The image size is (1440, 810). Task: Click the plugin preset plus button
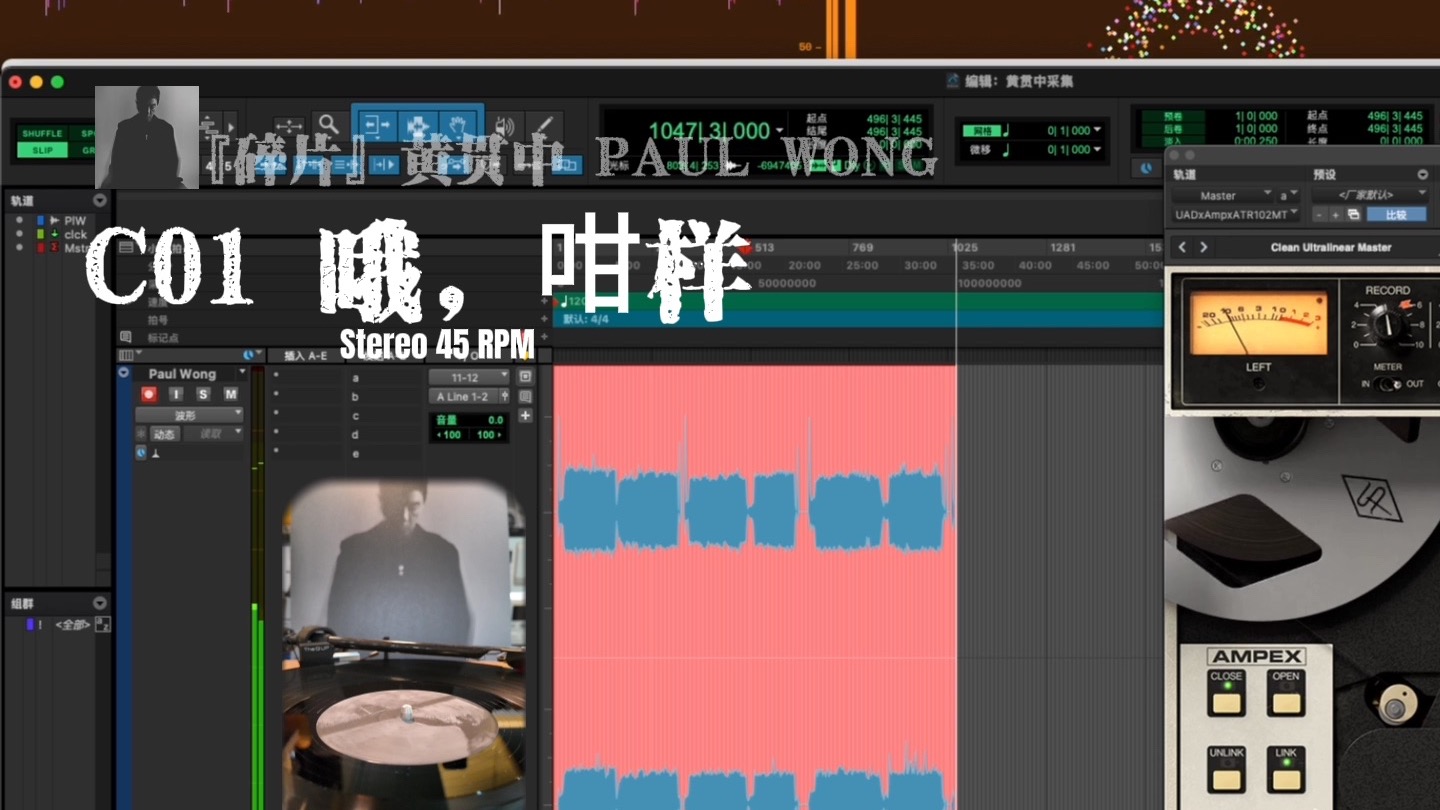(x=1335, y=214)
